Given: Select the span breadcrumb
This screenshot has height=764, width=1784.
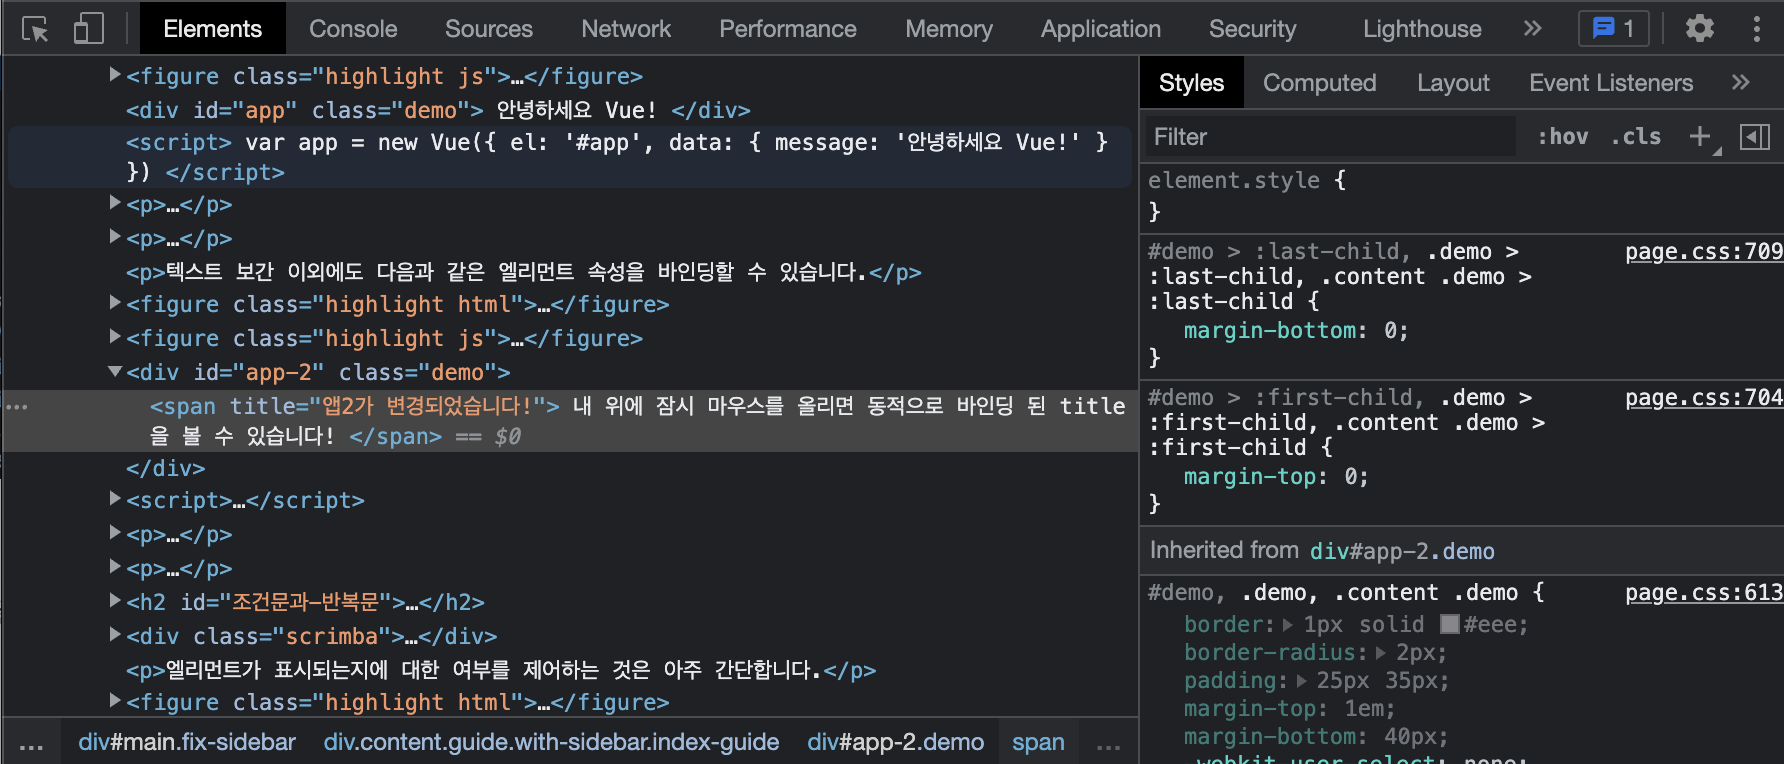Looking at the screenshot, I should 1038,742.
